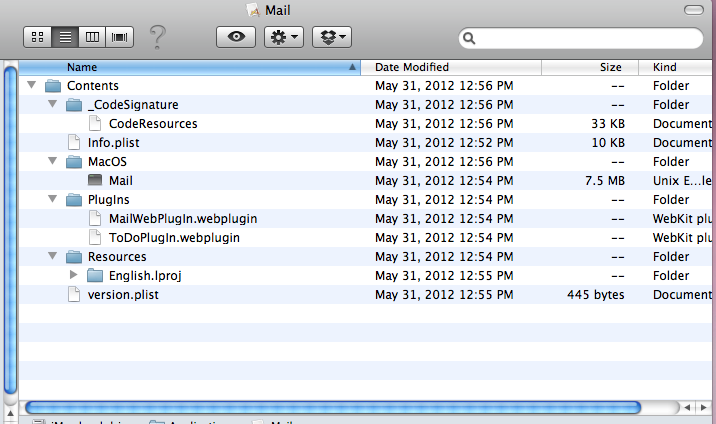
Task: Collapse the _CodeSignature folder
Action: pos(53,104)
